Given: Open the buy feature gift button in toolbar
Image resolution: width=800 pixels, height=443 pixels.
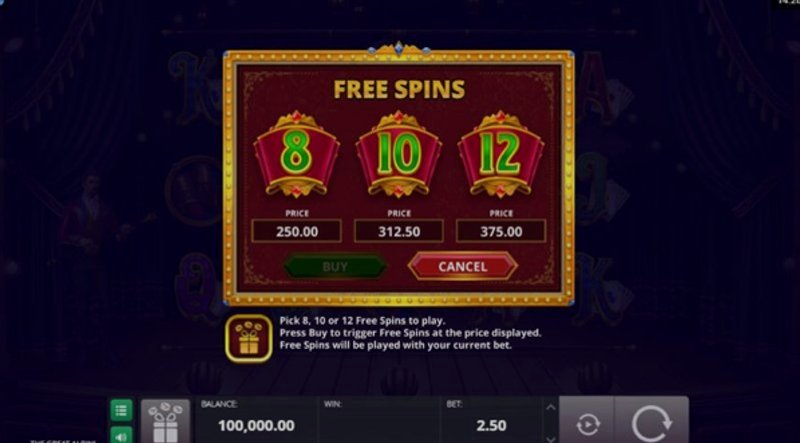Looking at the screenshot, I should 165,422.
